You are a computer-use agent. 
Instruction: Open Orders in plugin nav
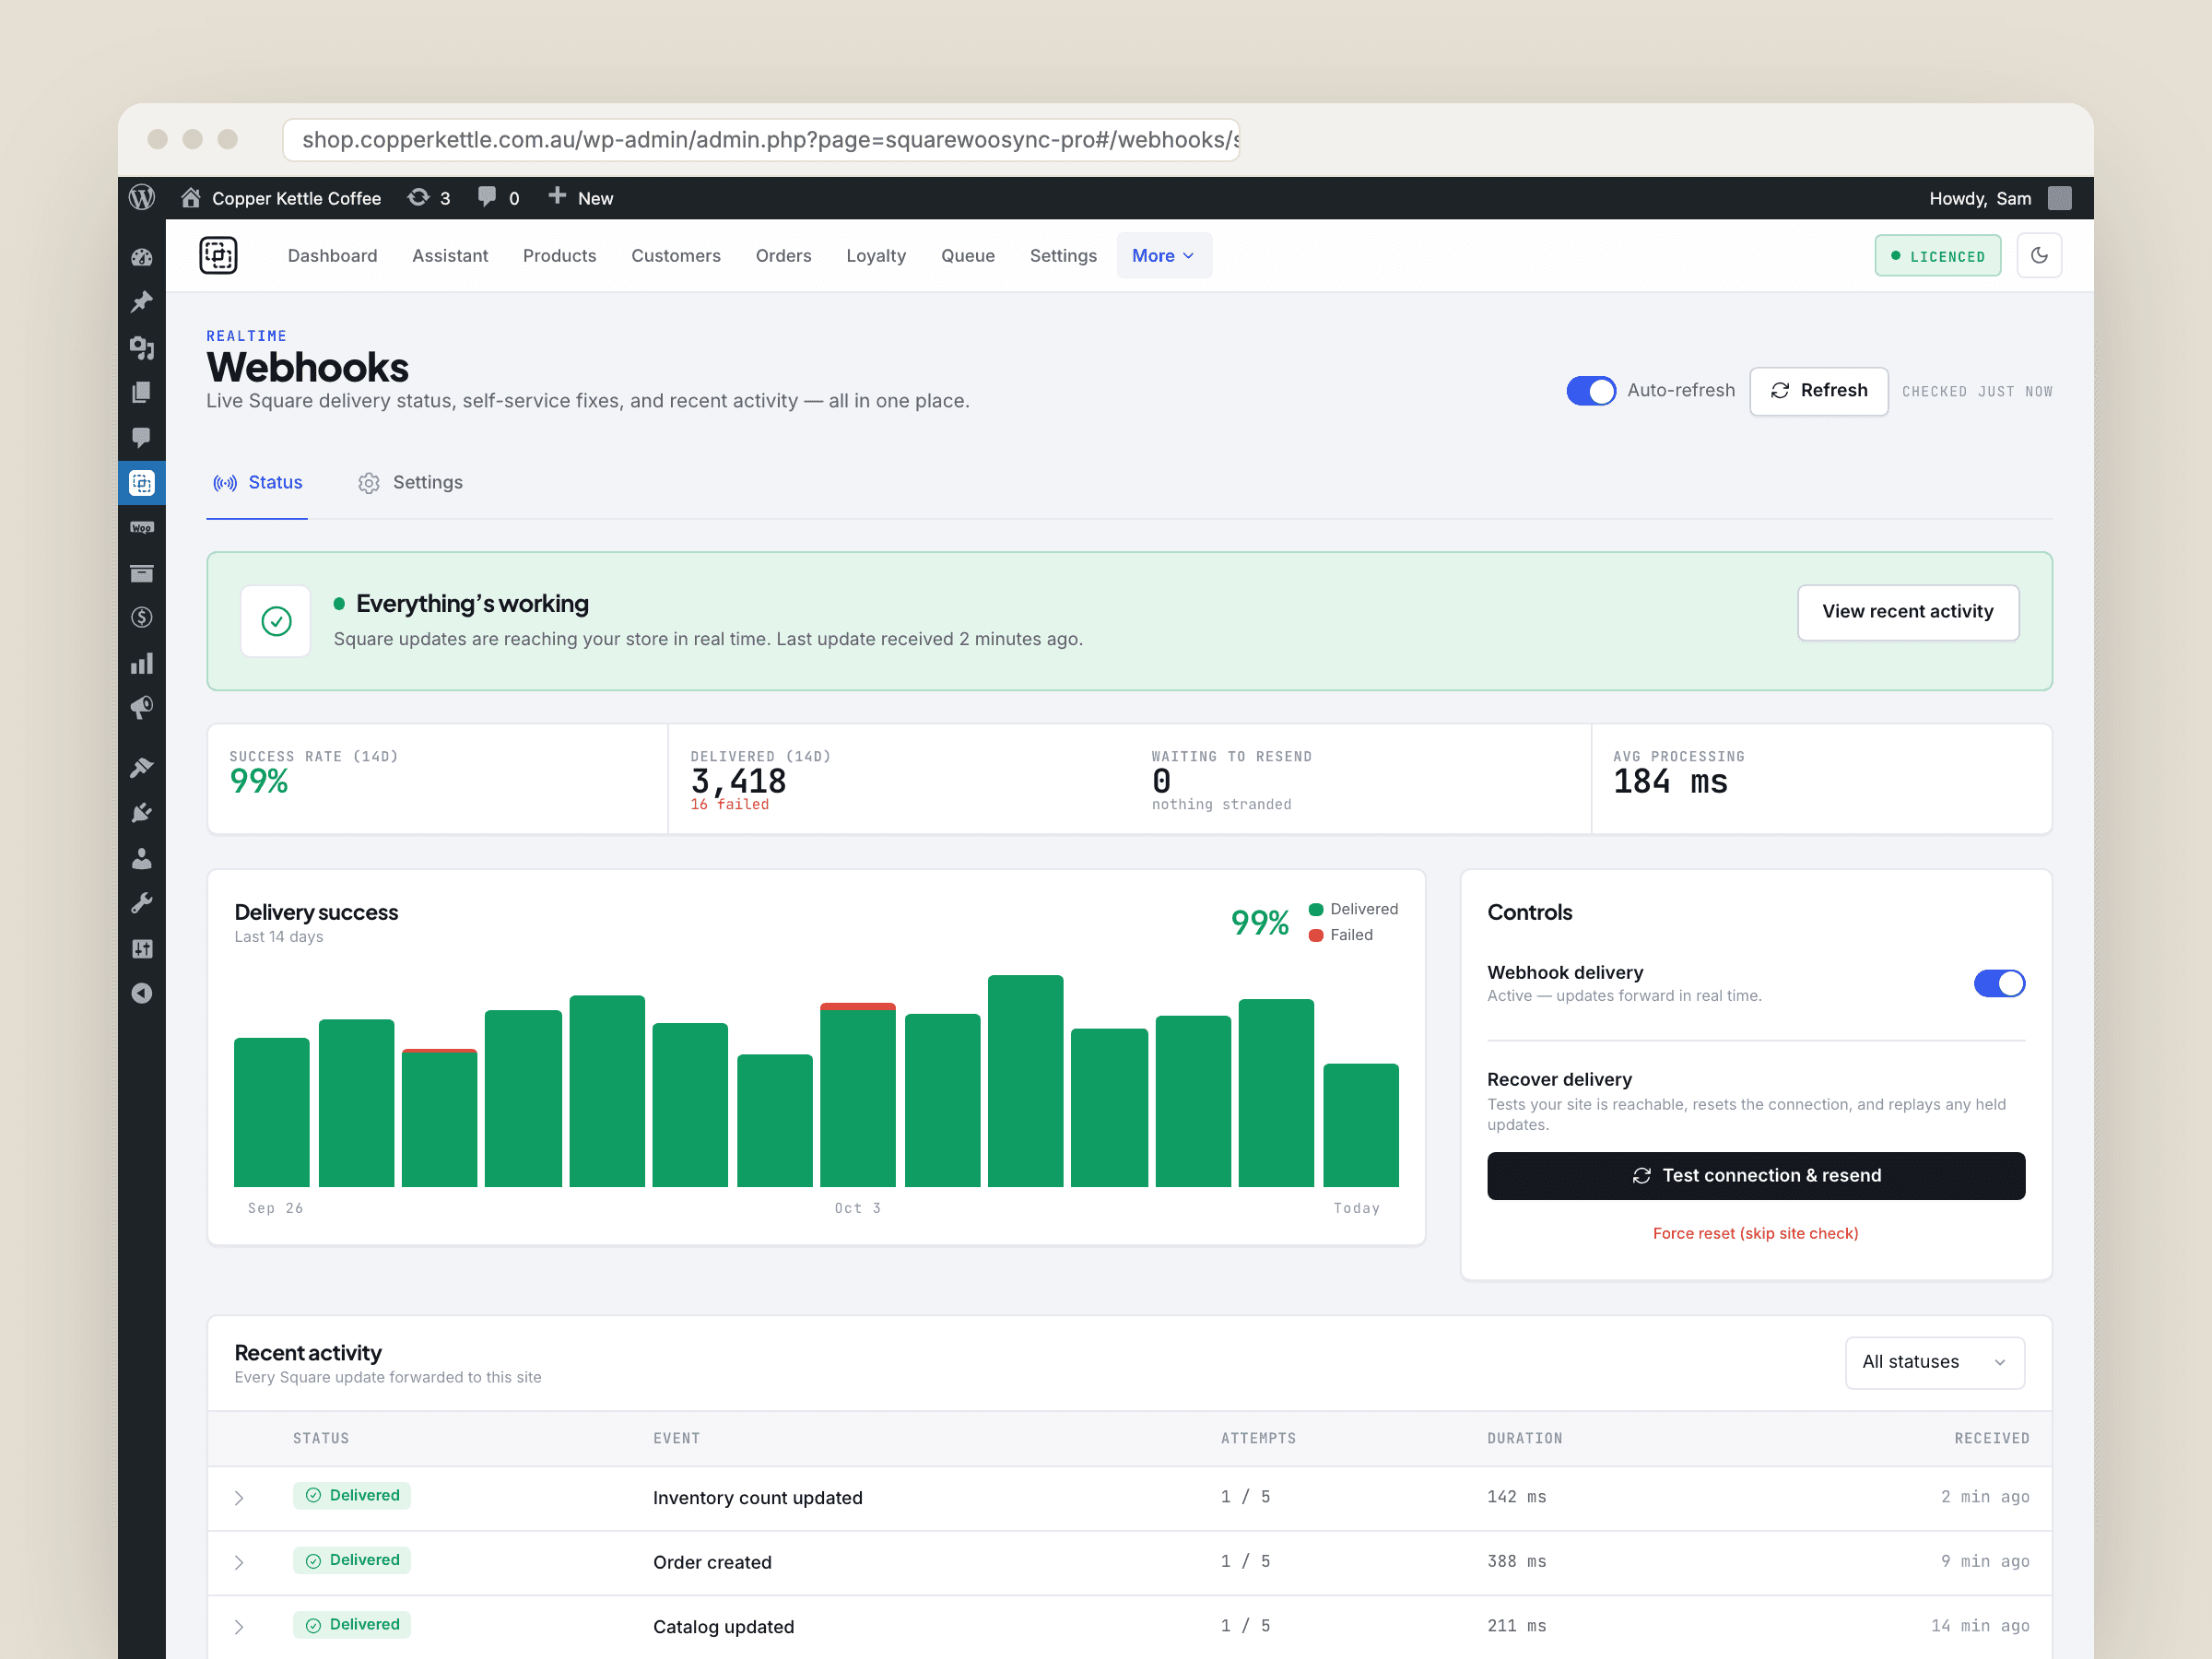783,255
